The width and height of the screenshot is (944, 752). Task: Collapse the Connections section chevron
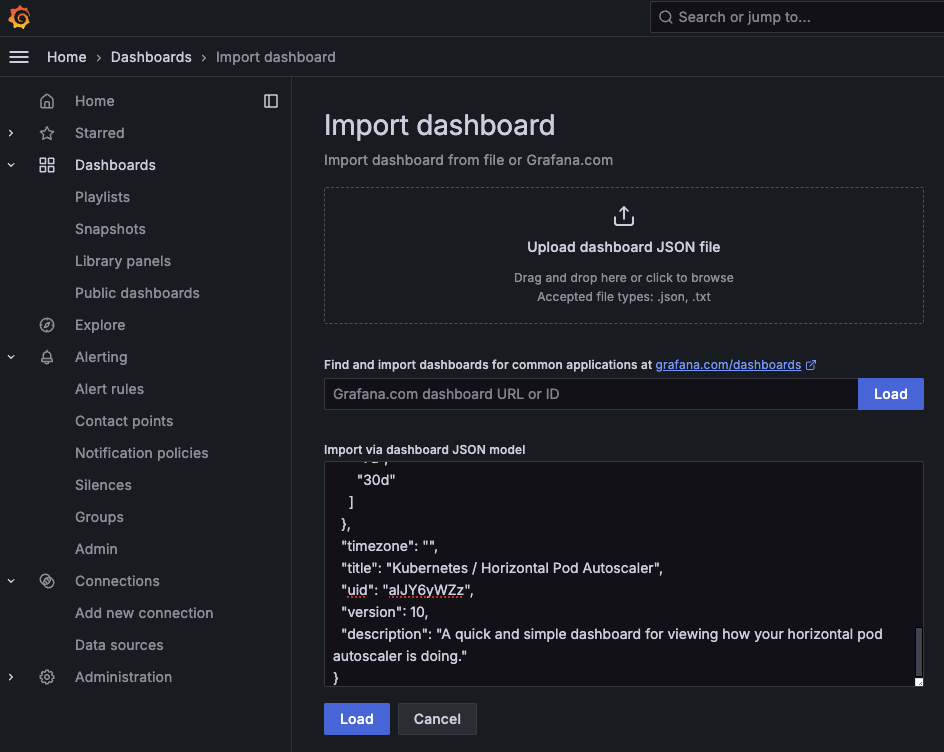(x=11, y=581)
